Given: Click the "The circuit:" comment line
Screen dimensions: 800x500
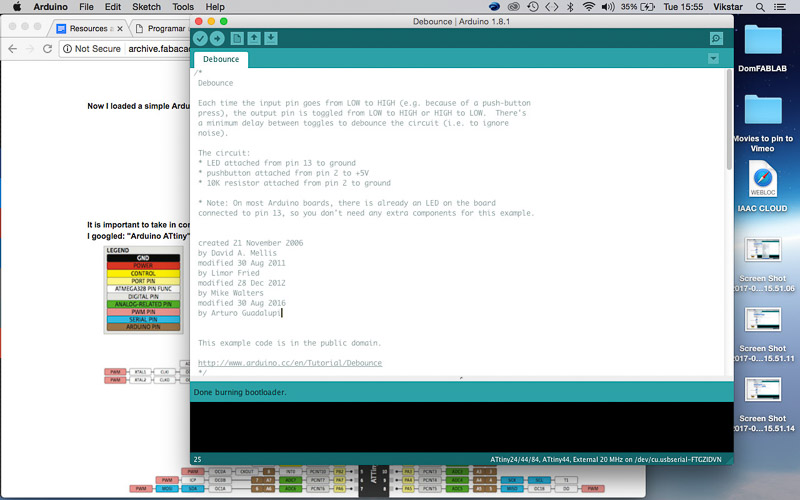Looking at the screenshot, I should [224, 153].
